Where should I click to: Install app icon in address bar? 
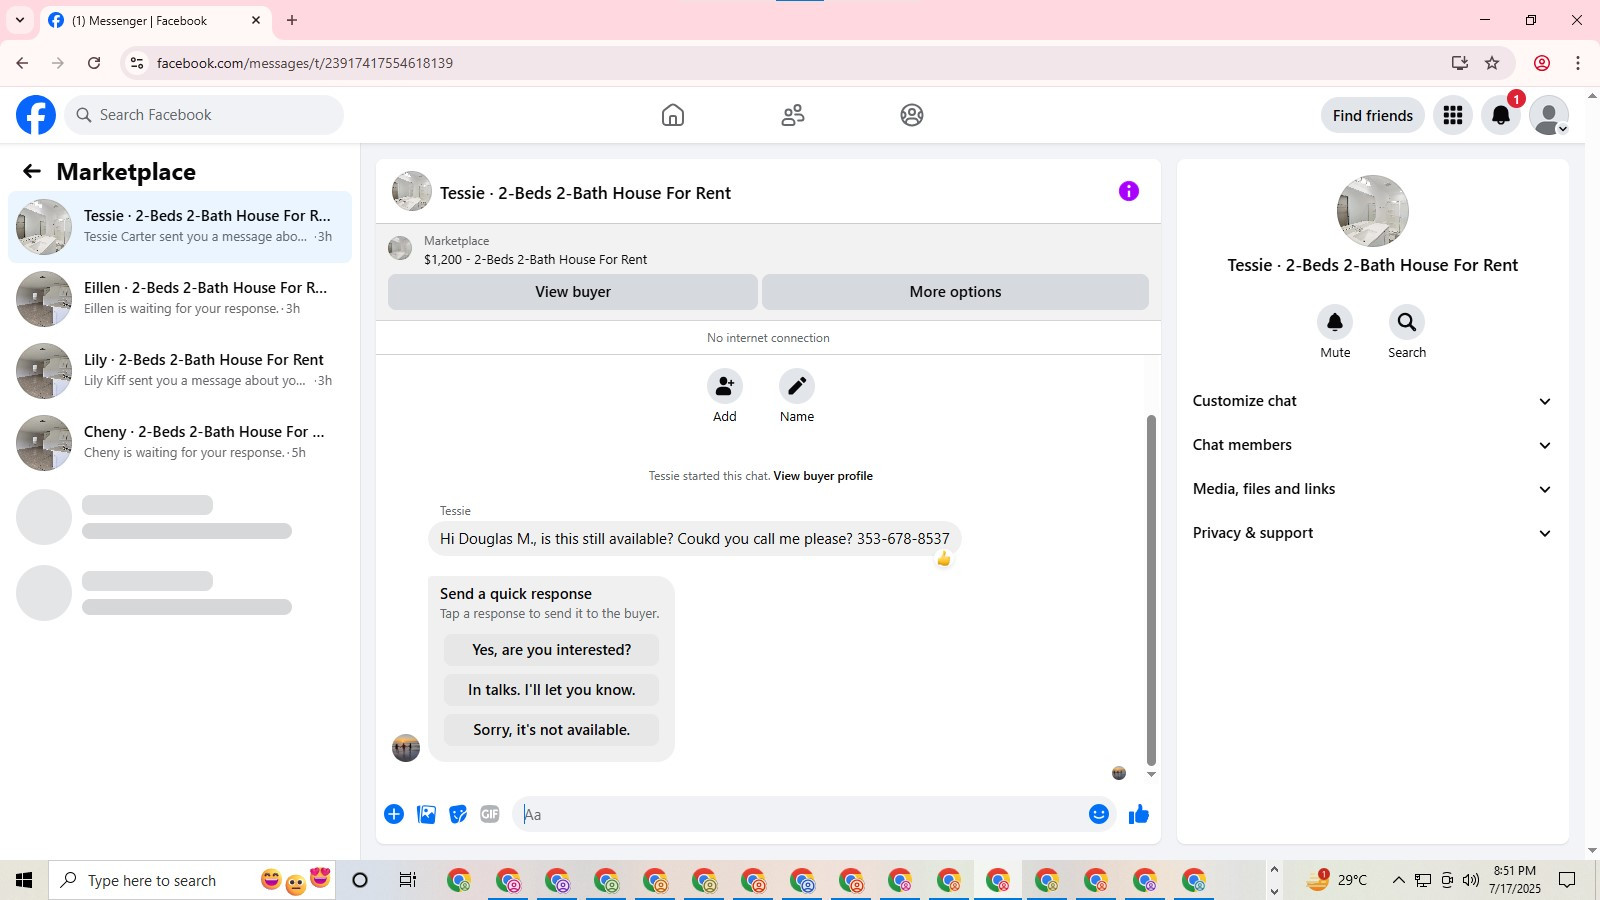1460,63
